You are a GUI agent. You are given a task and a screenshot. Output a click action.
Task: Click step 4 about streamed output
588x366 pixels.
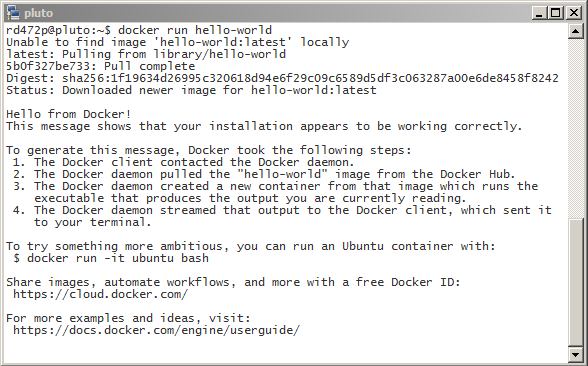click(282, 216)
